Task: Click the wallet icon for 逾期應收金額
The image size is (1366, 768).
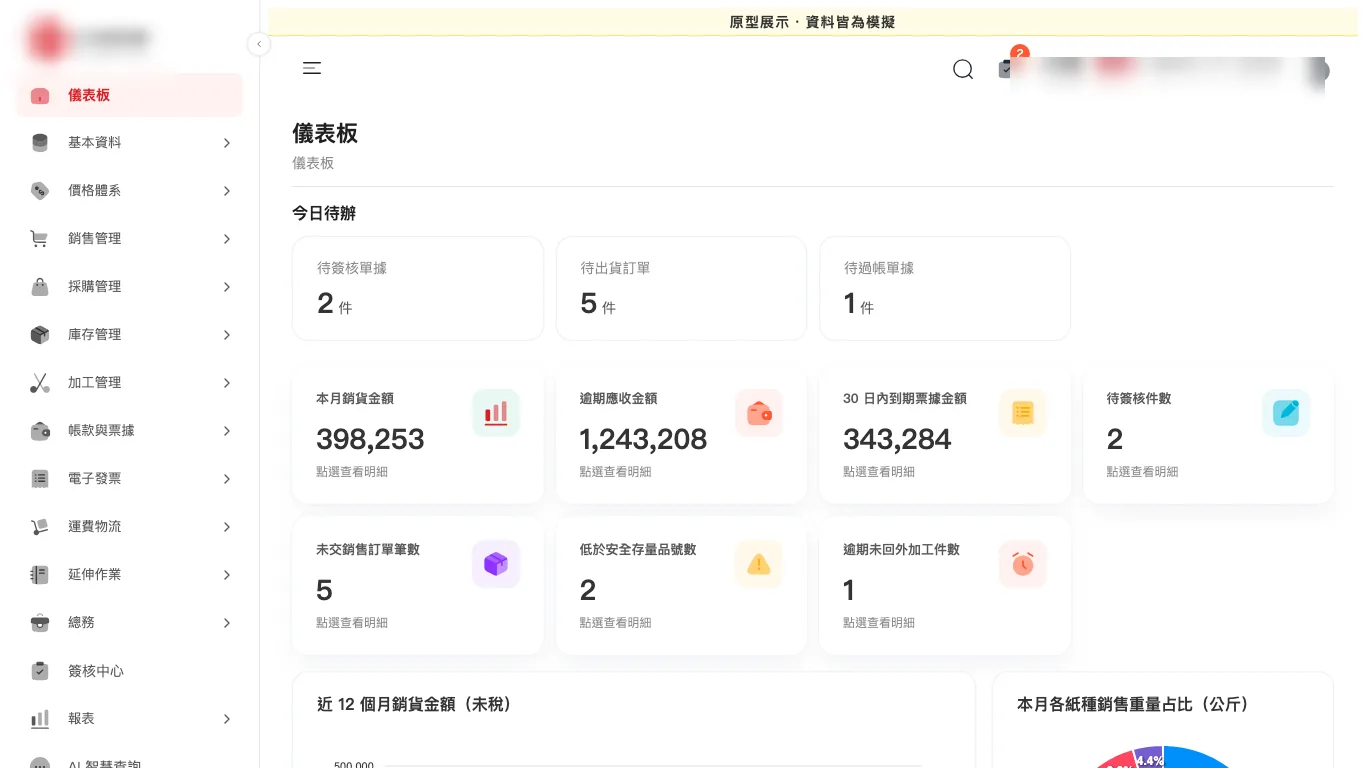Action: (x=759, y=413)
